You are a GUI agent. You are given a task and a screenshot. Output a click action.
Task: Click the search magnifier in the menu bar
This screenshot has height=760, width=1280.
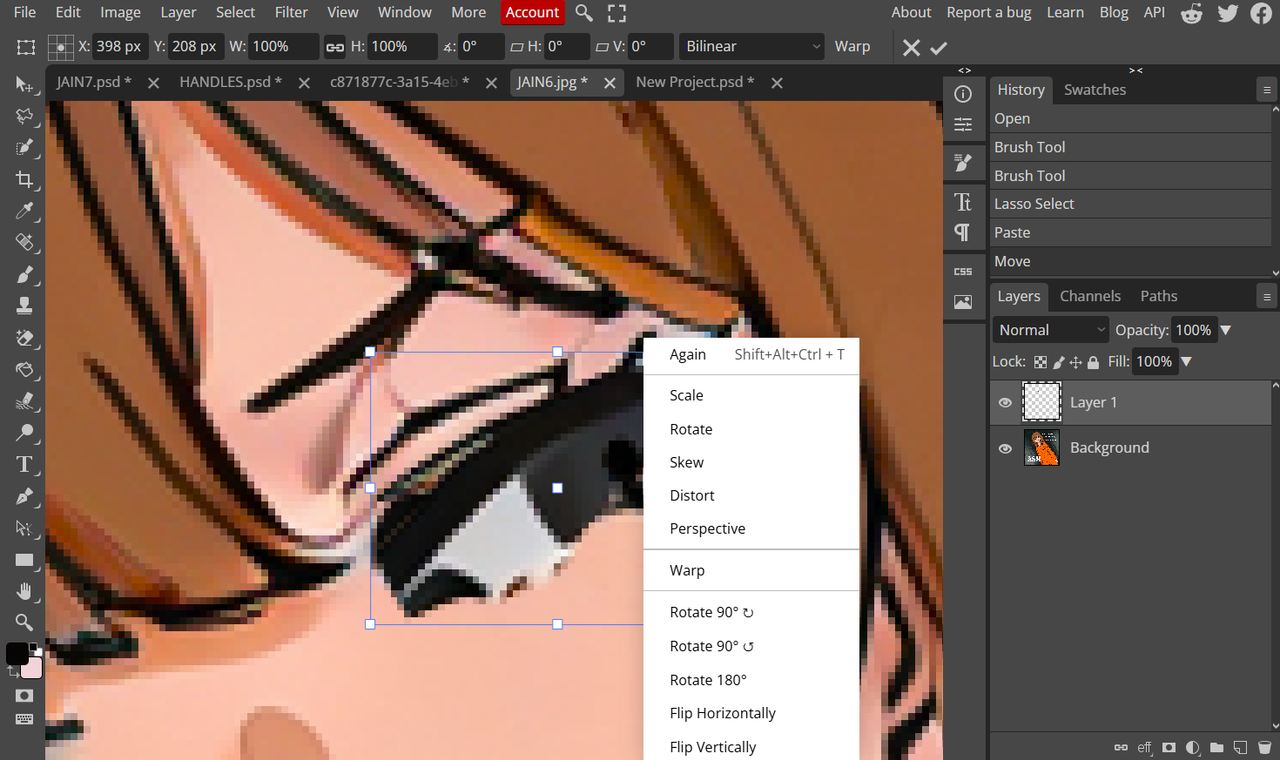(584, 13)
